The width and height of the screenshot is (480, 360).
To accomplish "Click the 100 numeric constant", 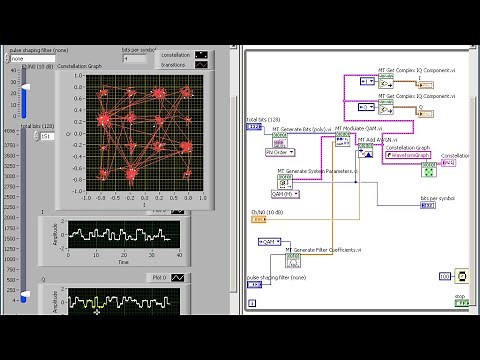I will [x=445, y=276].
